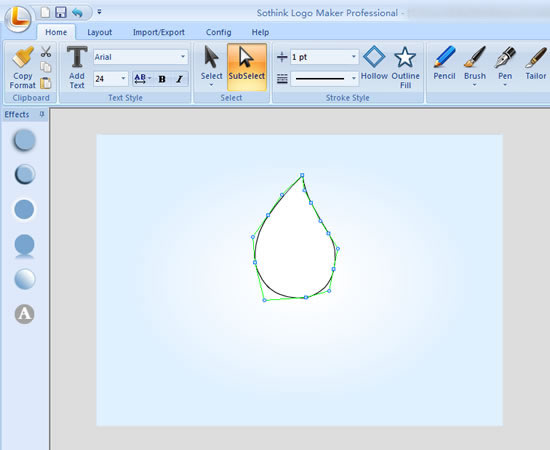Copy selection with the duplicate pages icon

46,67
